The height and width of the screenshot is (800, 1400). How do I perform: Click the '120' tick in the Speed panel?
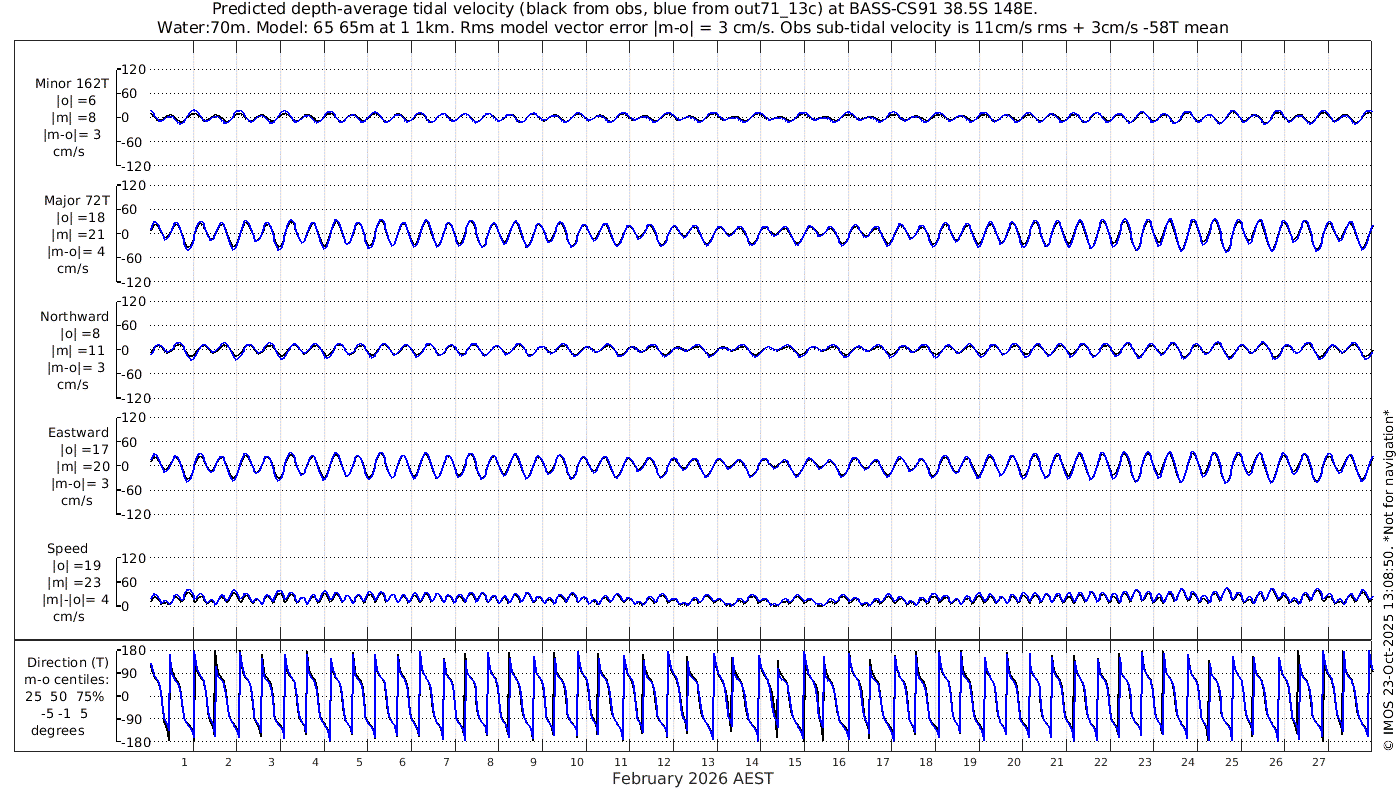pos(134,557)
